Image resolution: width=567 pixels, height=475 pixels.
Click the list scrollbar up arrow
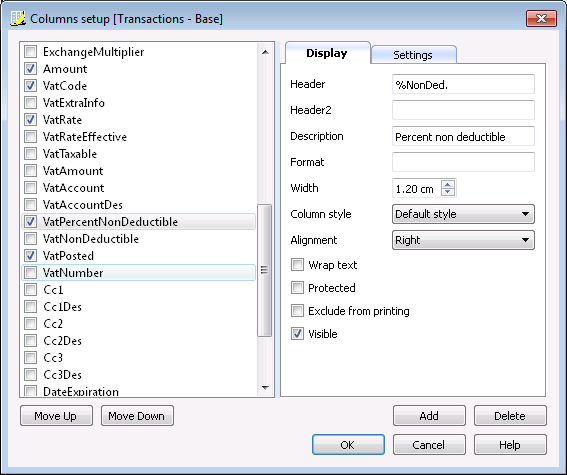pos(265,52)
